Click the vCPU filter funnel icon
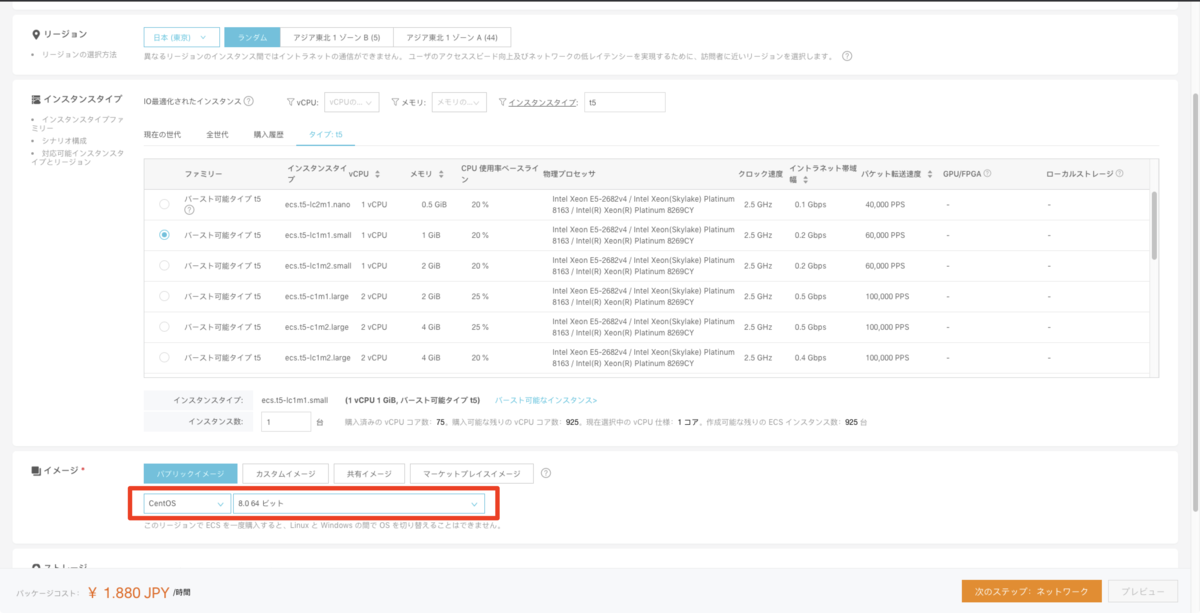1200x613 pixels. [290, 102]
